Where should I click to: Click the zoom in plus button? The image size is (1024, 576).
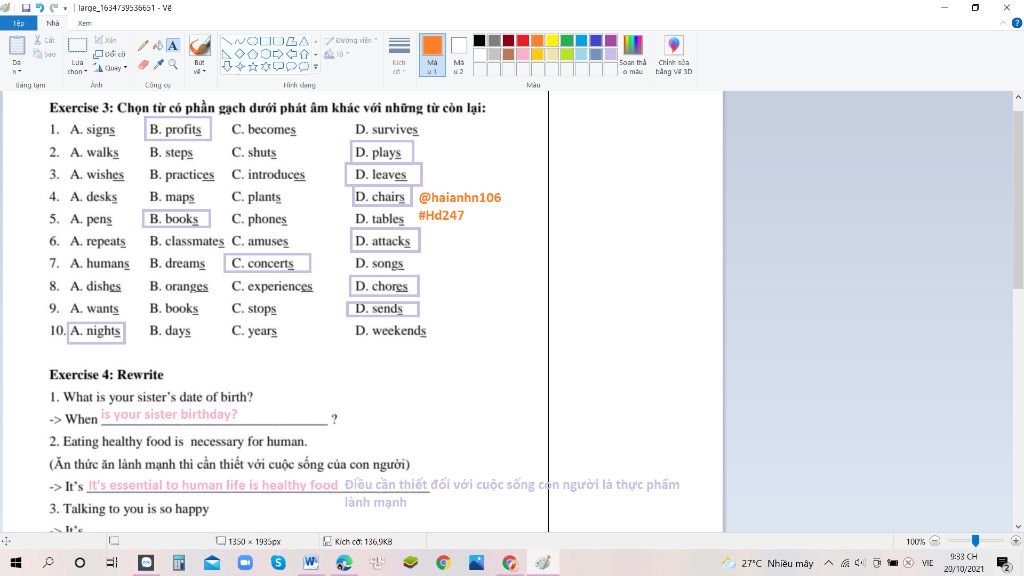(x=1016, y=541)
